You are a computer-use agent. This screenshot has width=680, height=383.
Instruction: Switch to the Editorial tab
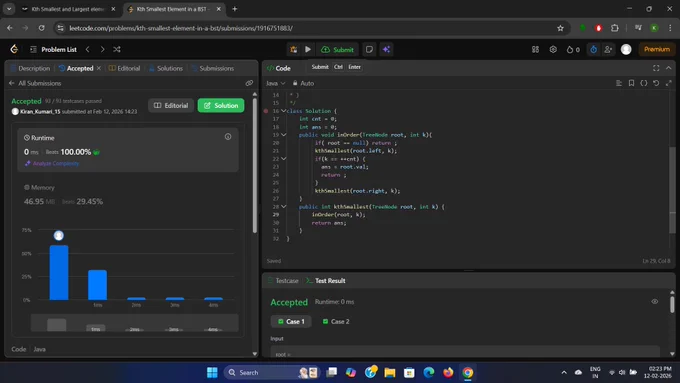point(124,69)
